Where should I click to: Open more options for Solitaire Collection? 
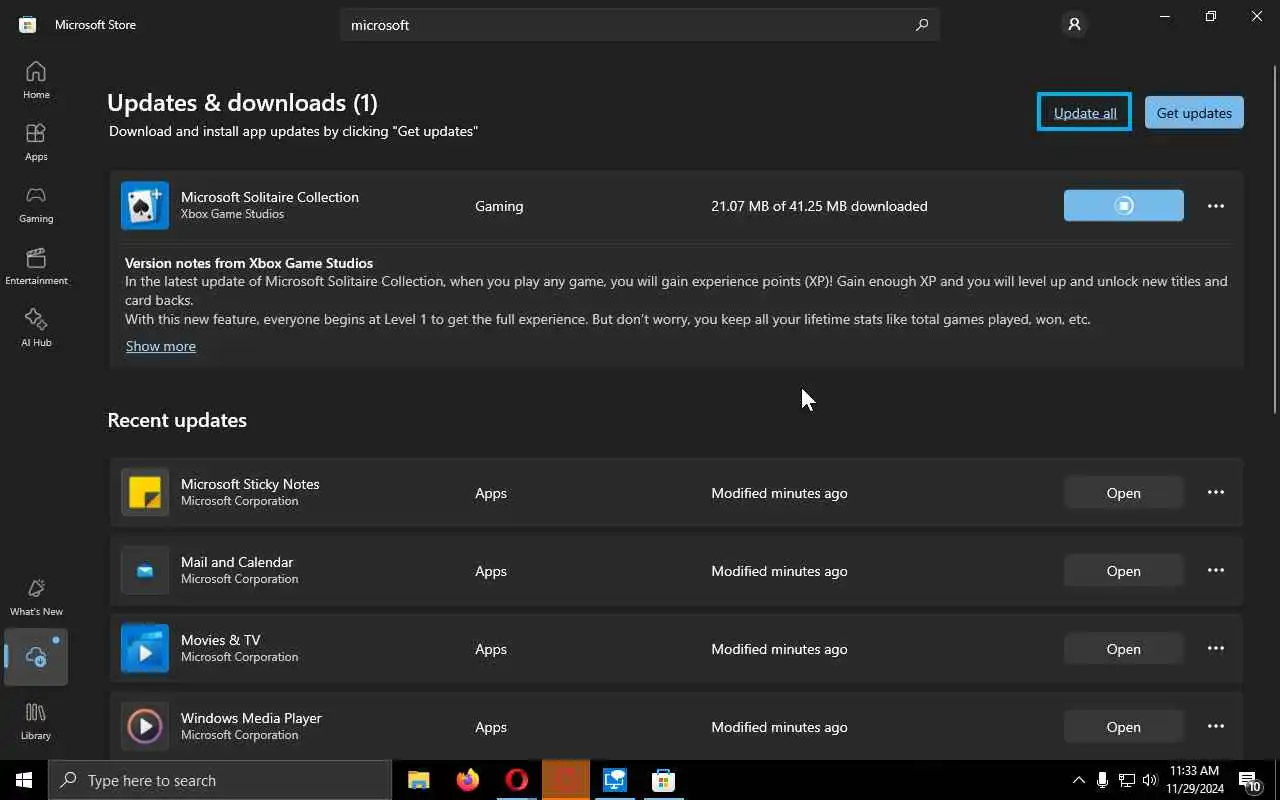coord(1216,206)
